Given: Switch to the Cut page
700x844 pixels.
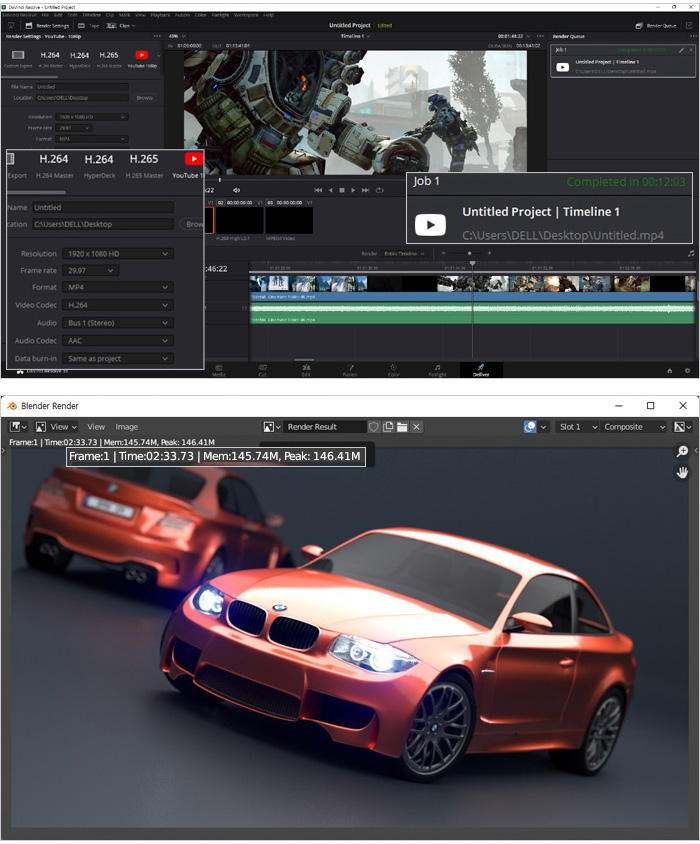Looking at the screenshot, I should pyautogui.click(x=262, y=370).
